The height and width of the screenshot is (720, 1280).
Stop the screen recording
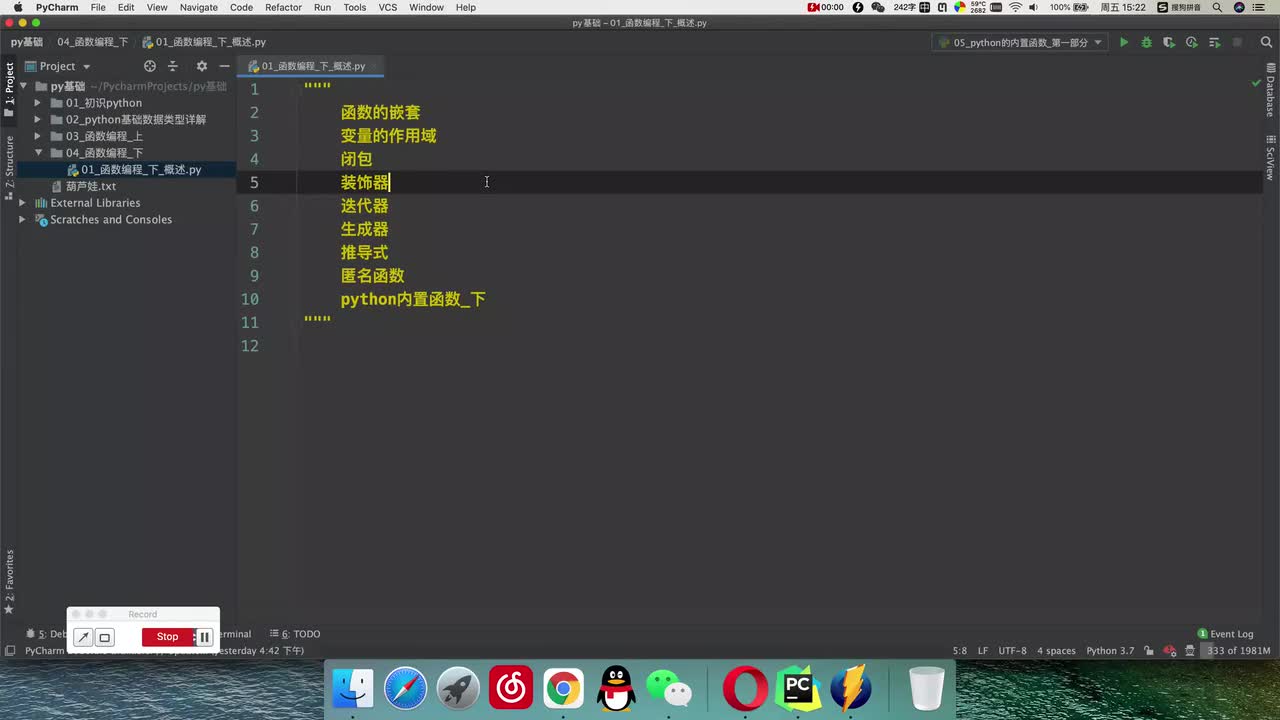pos(167,637)
